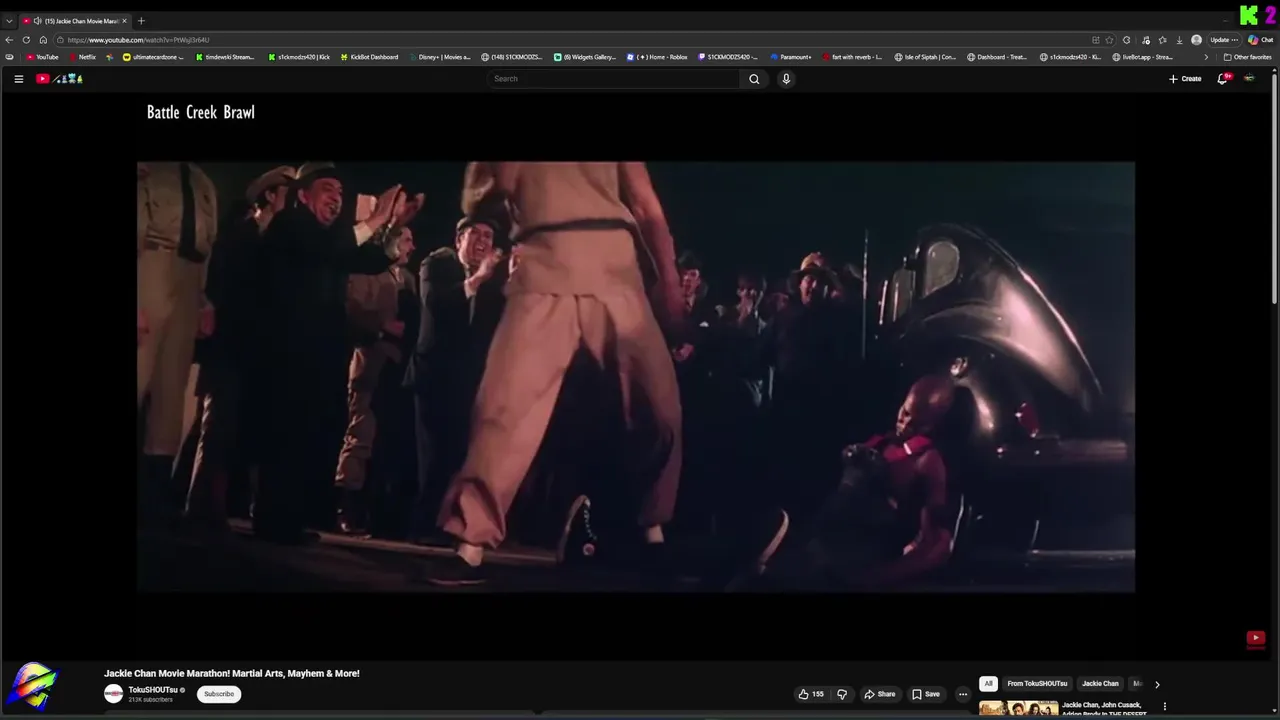Open the Netflix bookmark

click(82, 57)
